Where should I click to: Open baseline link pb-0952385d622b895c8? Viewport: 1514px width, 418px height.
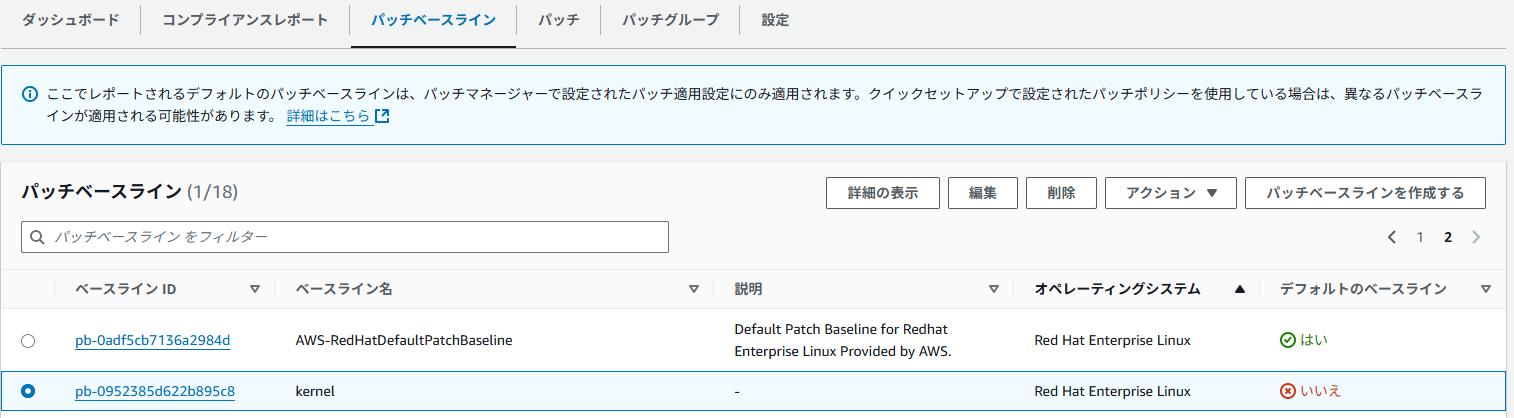[155, 391]
